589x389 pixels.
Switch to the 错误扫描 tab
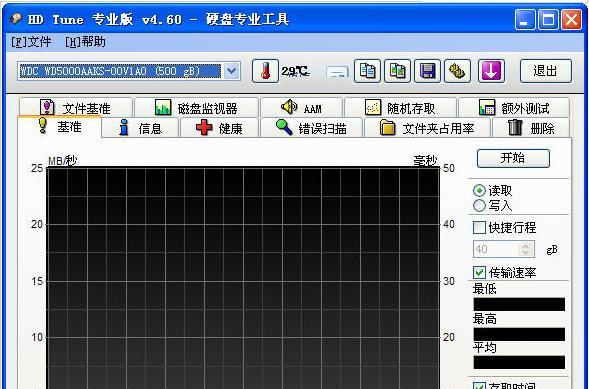[311, 128]
